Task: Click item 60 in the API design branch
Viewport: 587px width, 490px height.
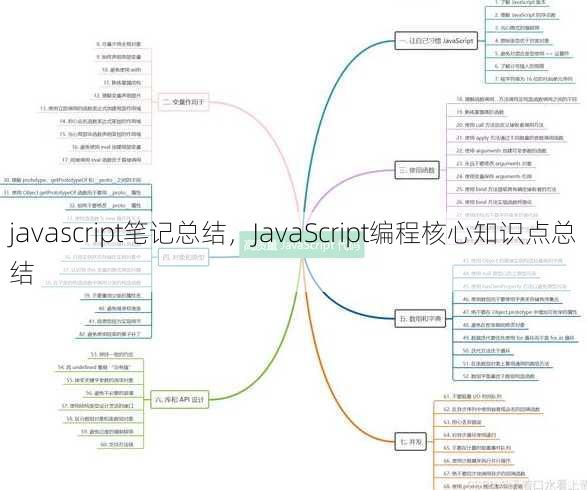Action: click(117, 445)
